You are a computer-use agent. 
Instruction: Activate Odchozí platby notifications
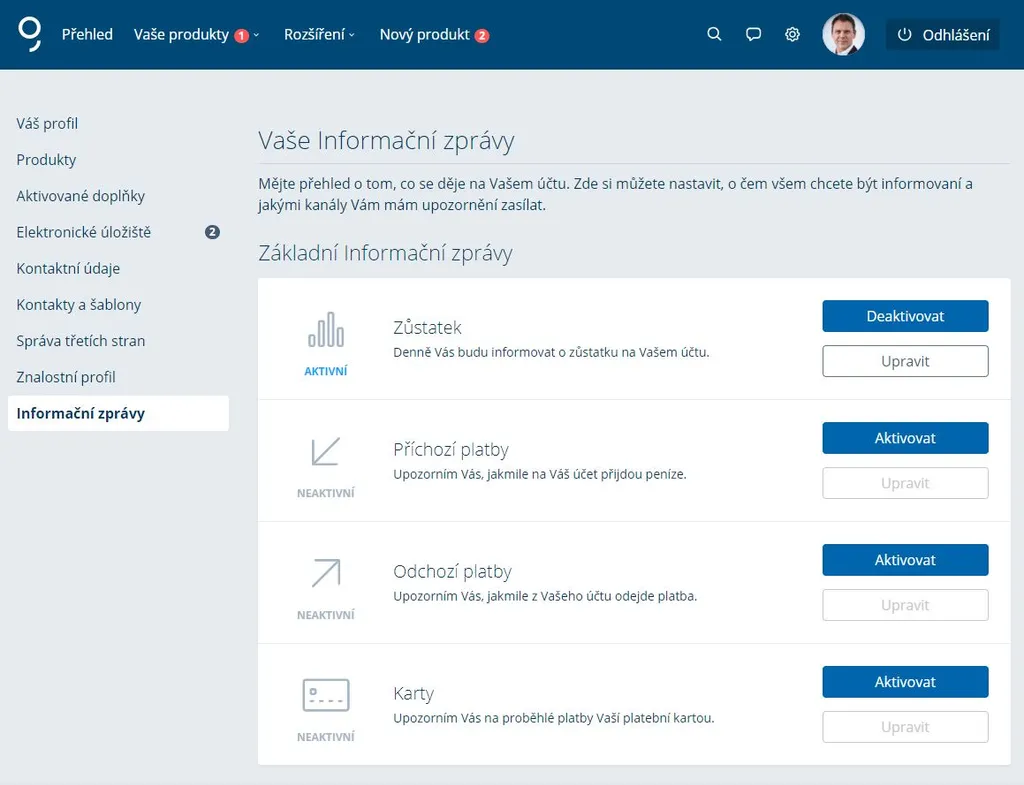point(905,560)
